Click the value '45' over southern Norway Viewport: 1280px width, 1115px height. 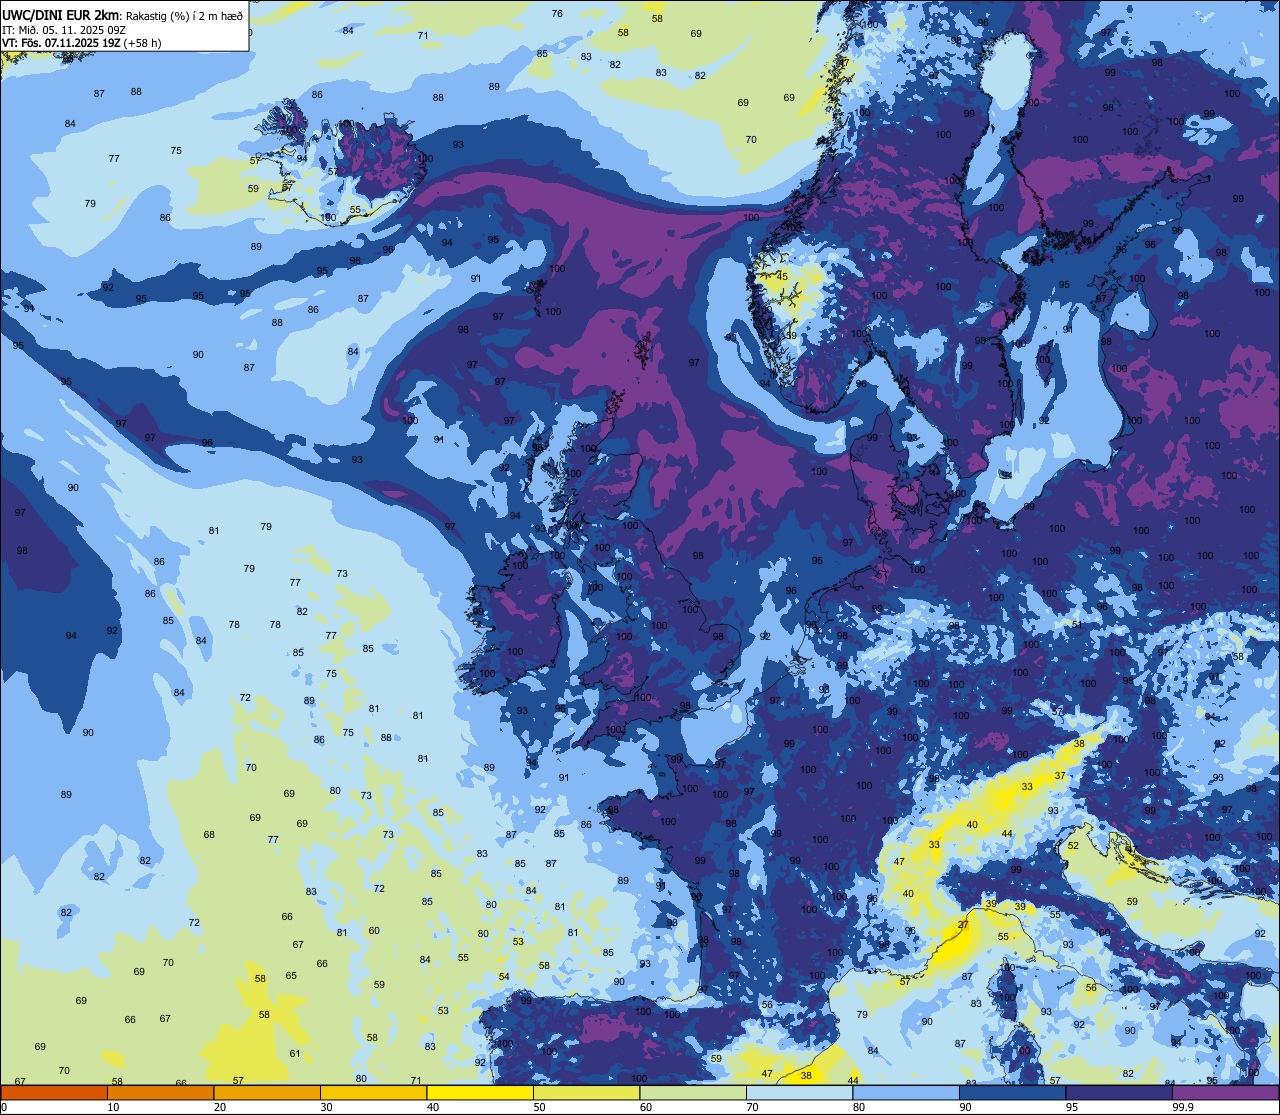click(783, 277)
